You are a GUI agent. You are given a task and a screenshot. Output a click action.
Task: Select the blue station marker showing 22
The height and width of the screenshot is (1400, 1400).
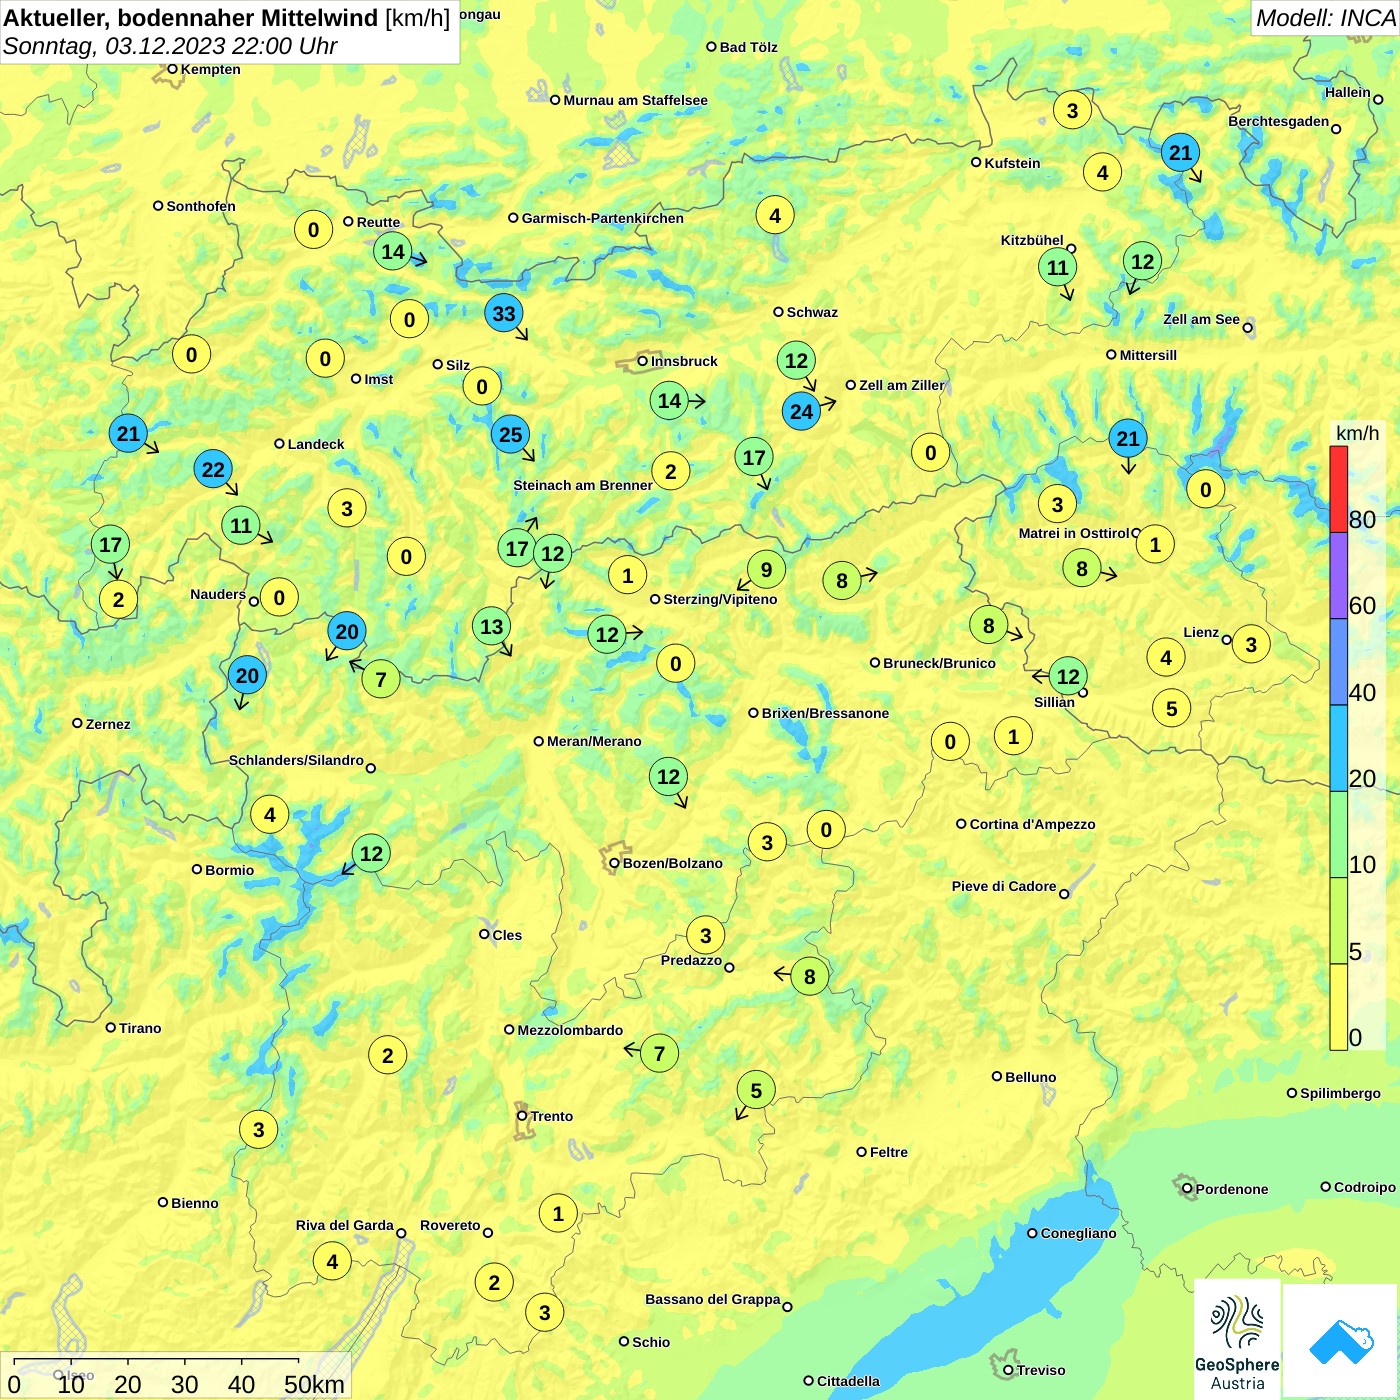213,469
